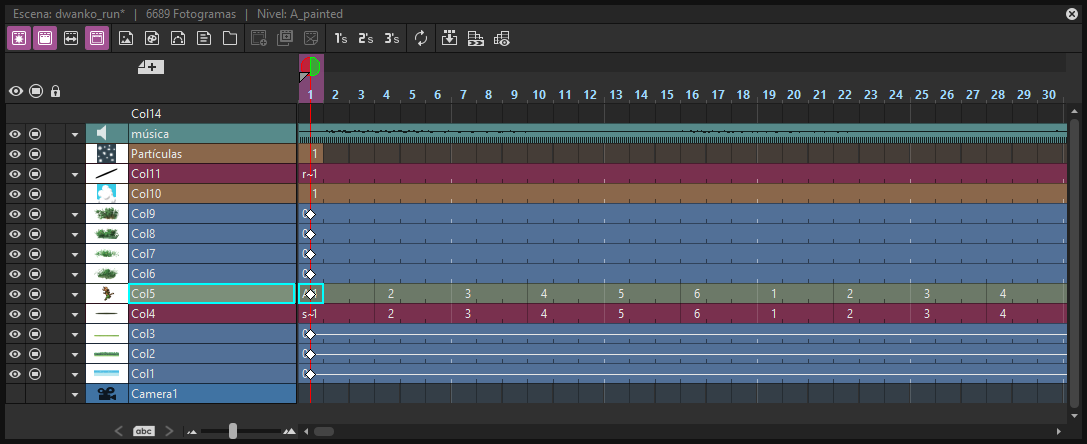Viewport: 1087px width, 444px height.
Task: Click the folder icon in toolbar
Action: (229, 38)
